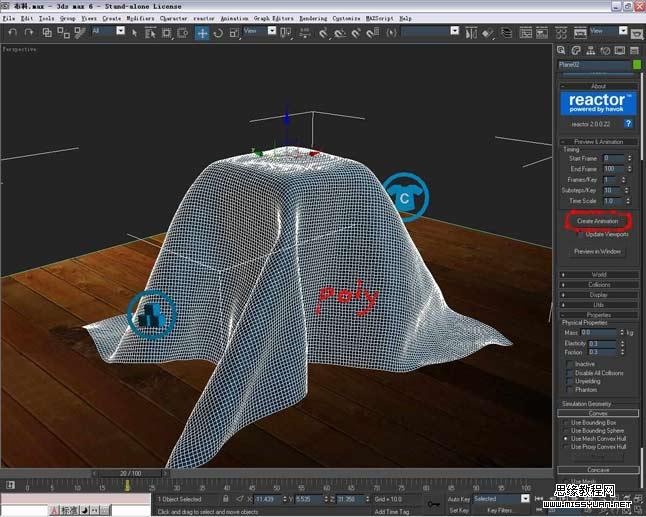Toggle Disable All Collisions checkbox
The height and width of the screenshot is (517, 646).
pos(570,373)
